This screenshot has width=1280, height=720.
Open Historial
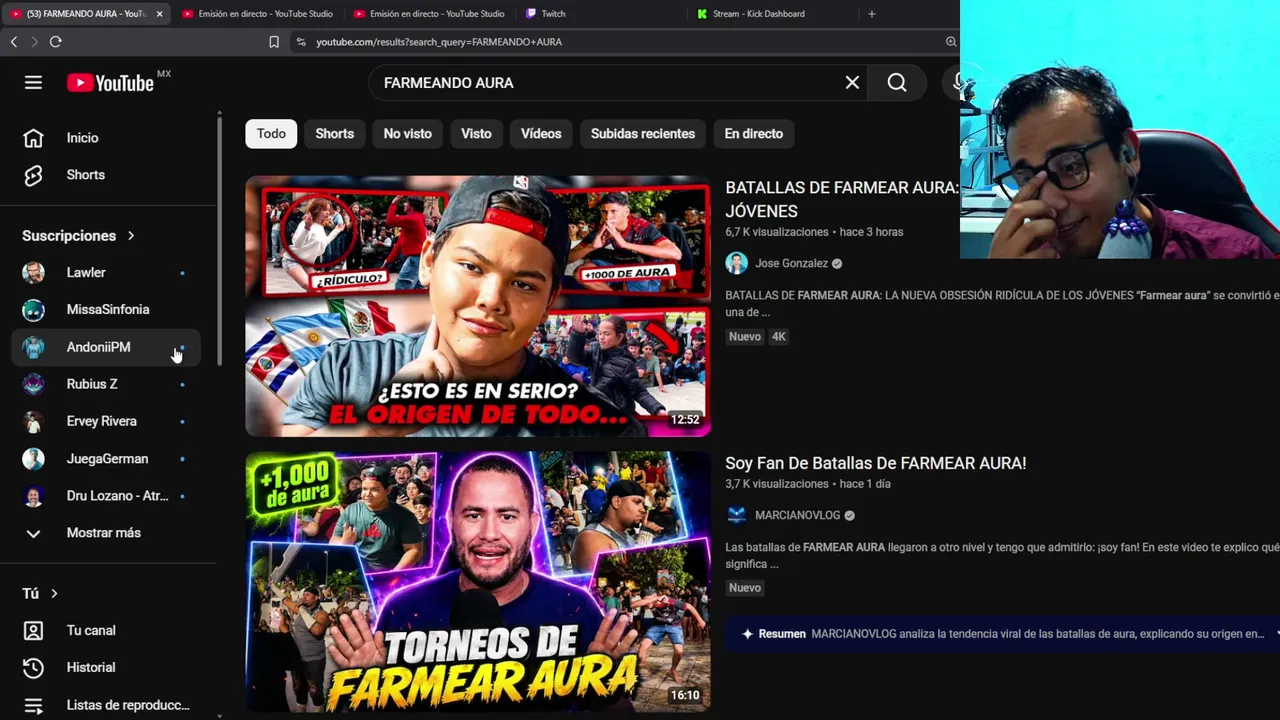[106, 668]
